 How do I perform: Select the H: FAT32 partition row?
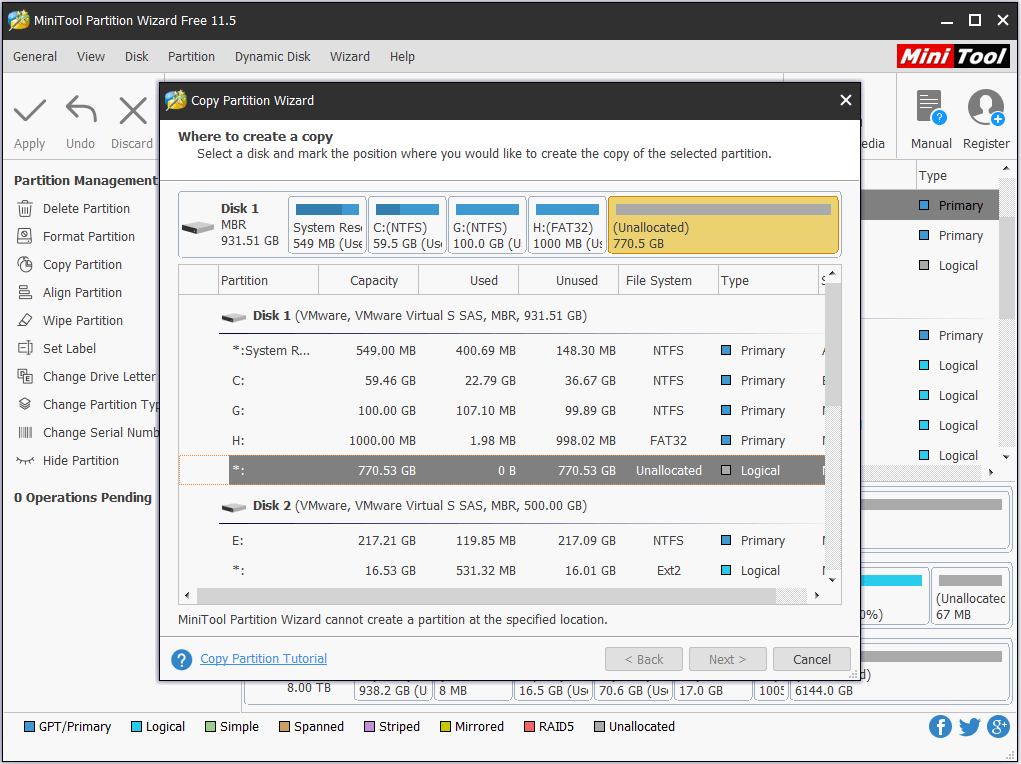(501, 440)
